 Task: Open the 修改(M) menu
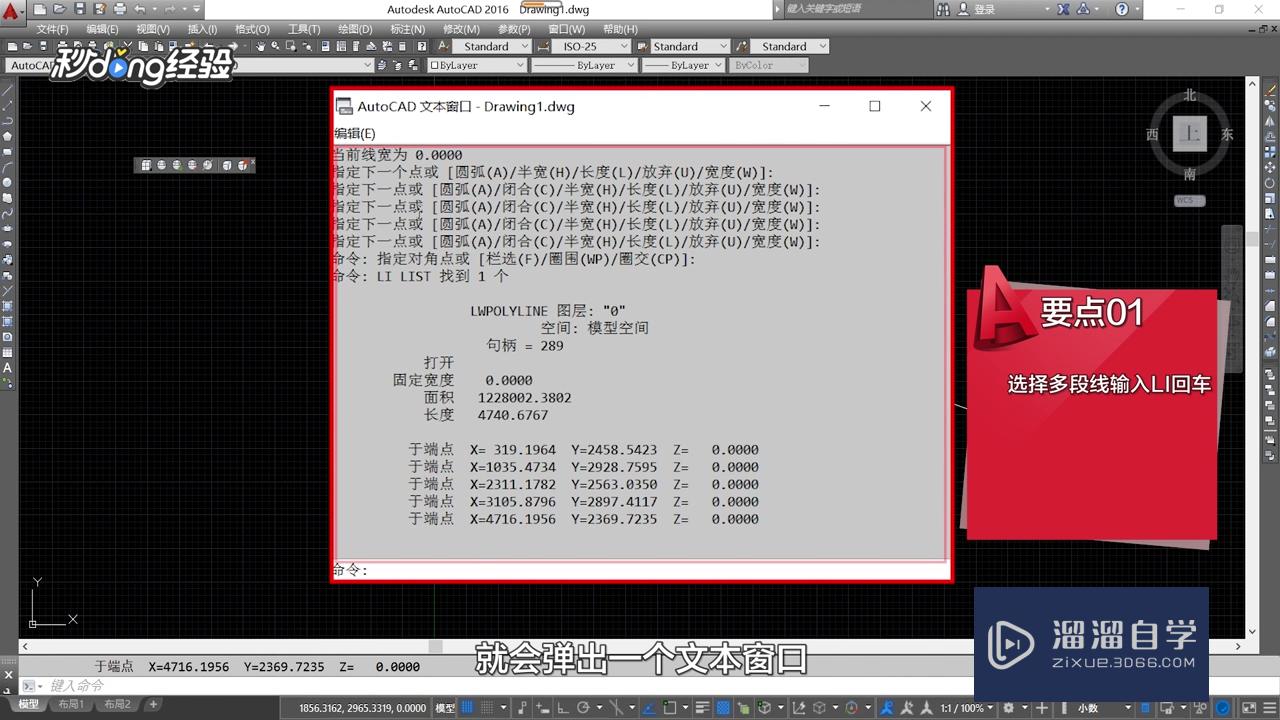(461, 29)
